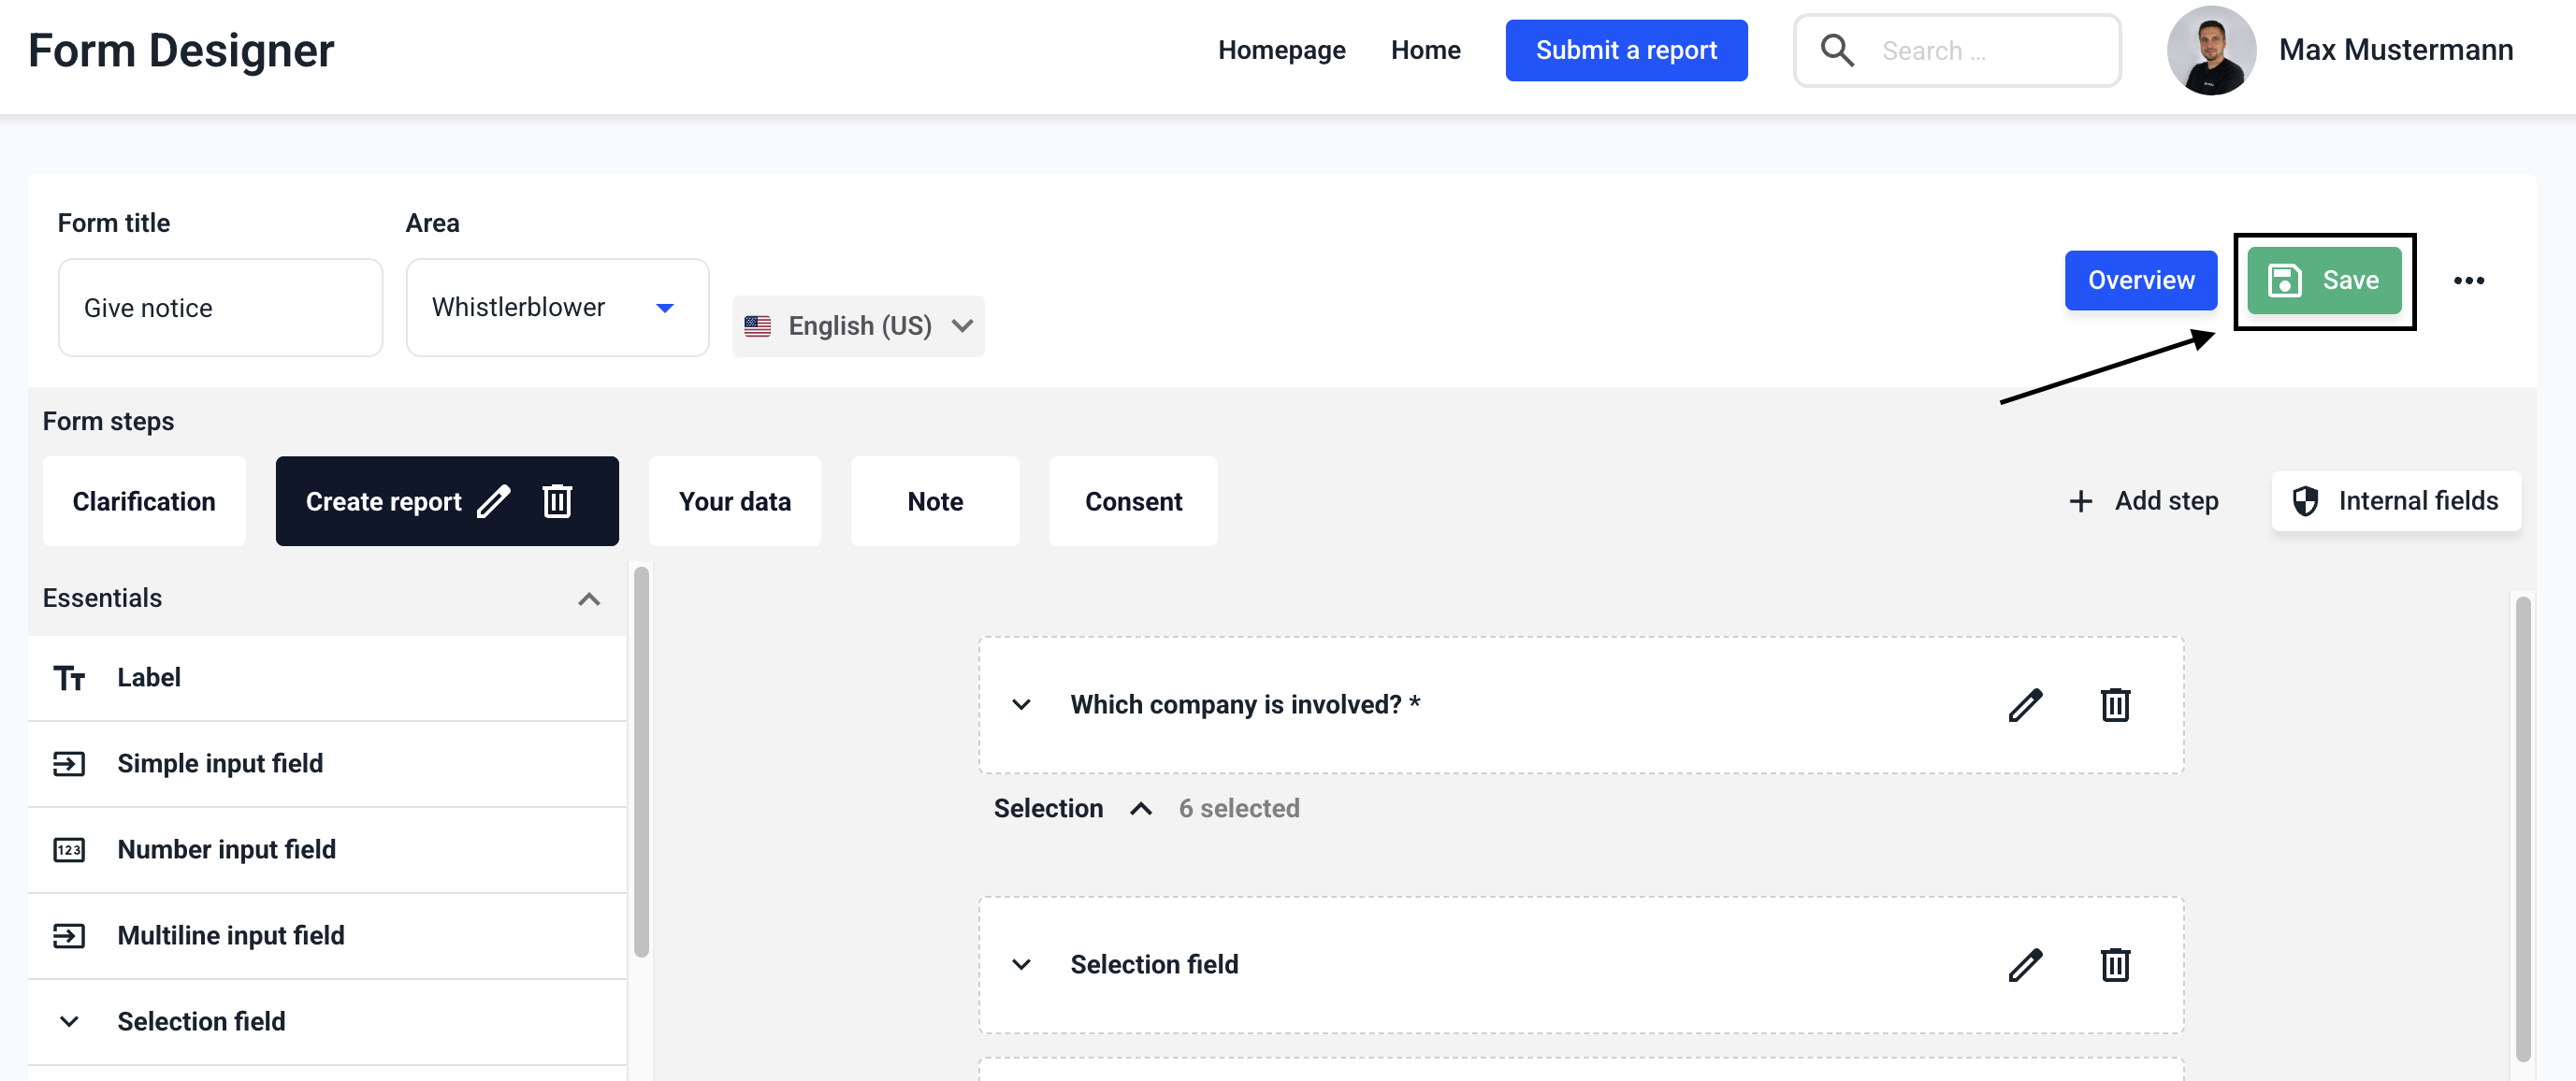Viewport: 2576px width, 1081px height.
Task: Open the Whistlerblower area dropdown
Action: click(x=557, y=308)
